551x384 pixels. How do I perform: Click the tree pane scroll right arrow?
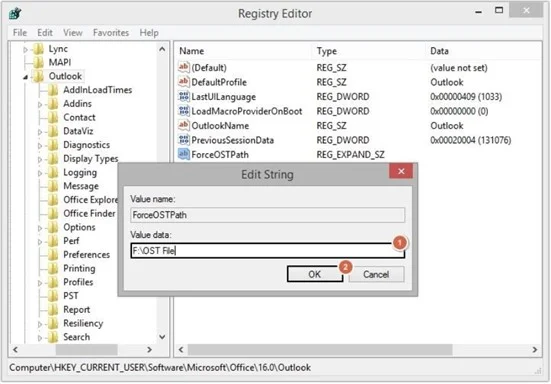tap(149, 350)
